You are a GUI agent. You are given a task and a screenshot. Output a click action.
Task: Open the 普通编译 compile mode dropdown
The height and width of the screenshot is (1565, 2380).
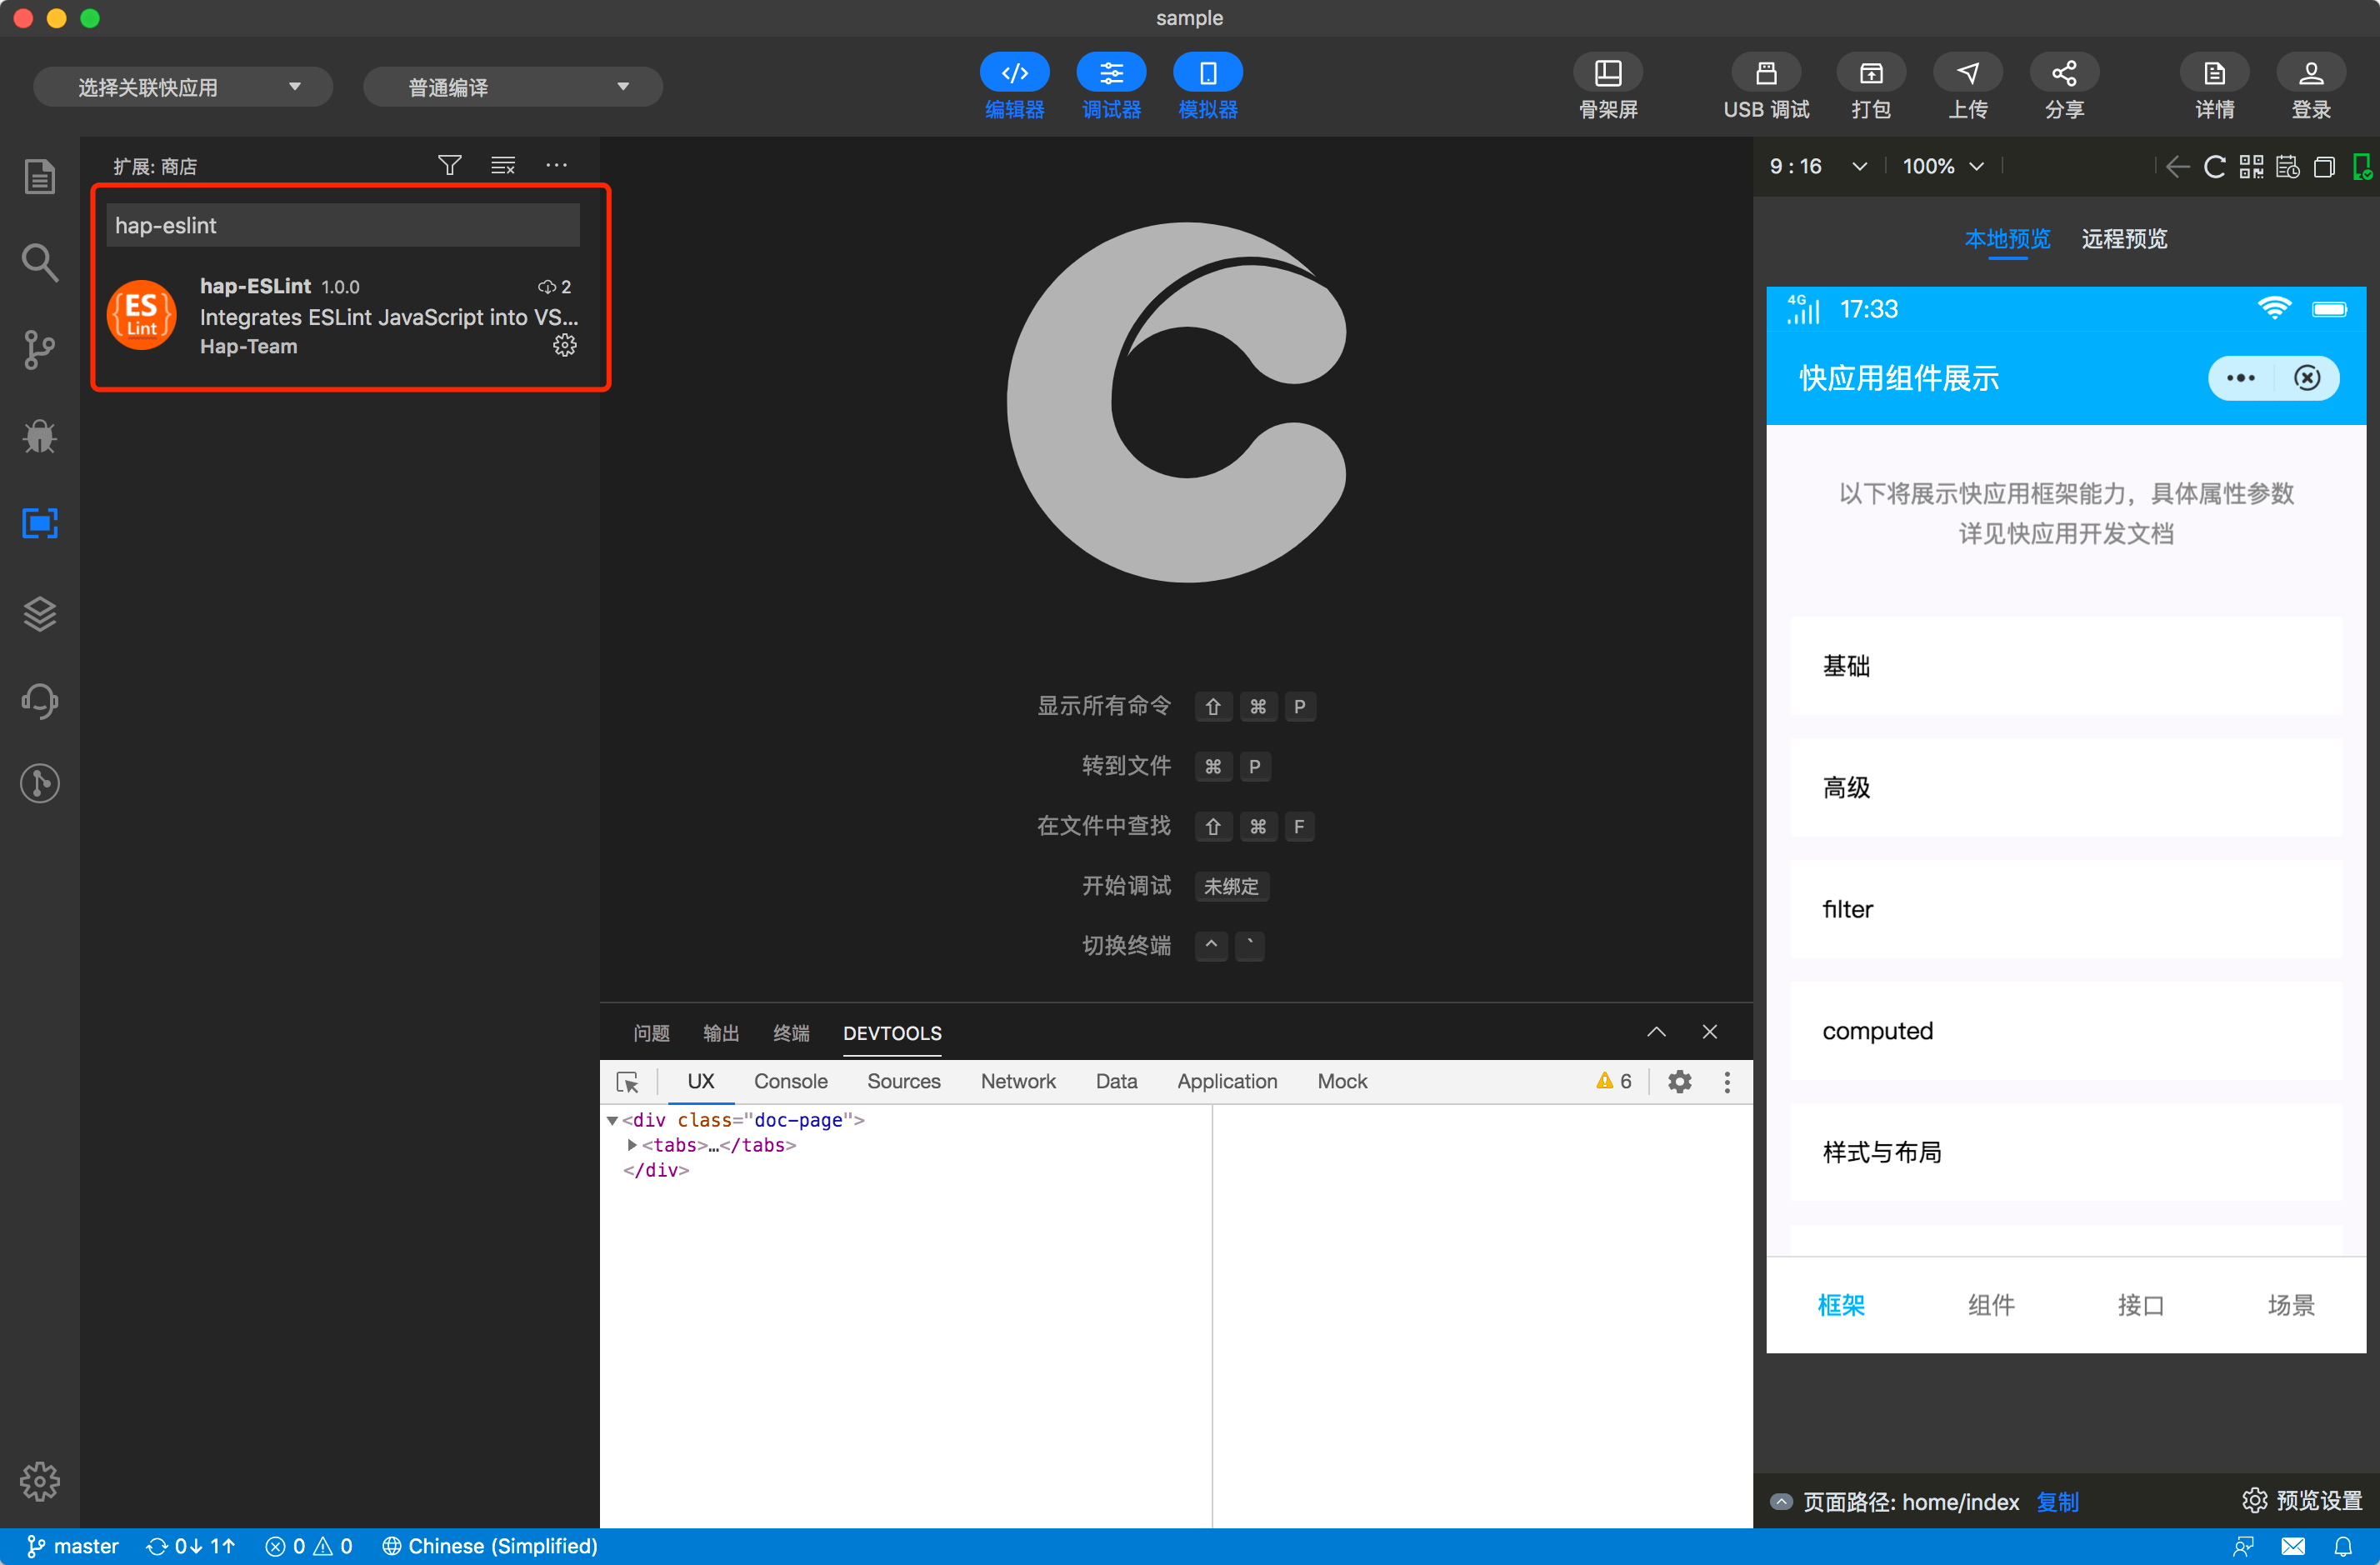(512, 87)
